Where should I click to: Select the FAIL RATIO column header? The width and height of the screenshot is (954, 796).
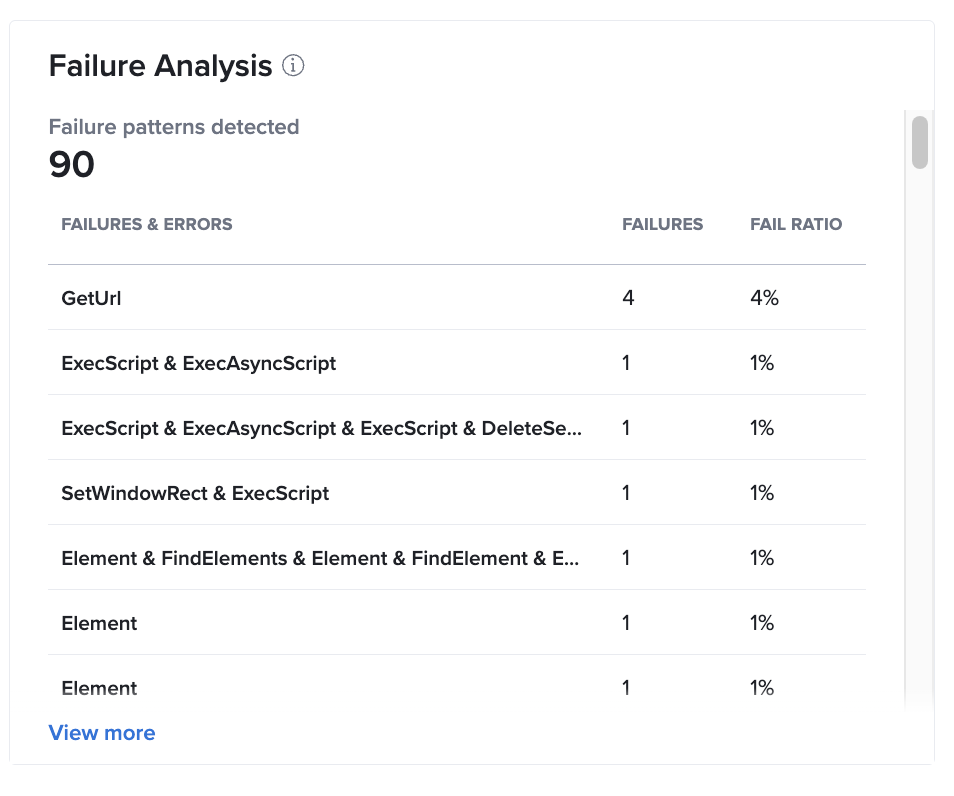796,224
